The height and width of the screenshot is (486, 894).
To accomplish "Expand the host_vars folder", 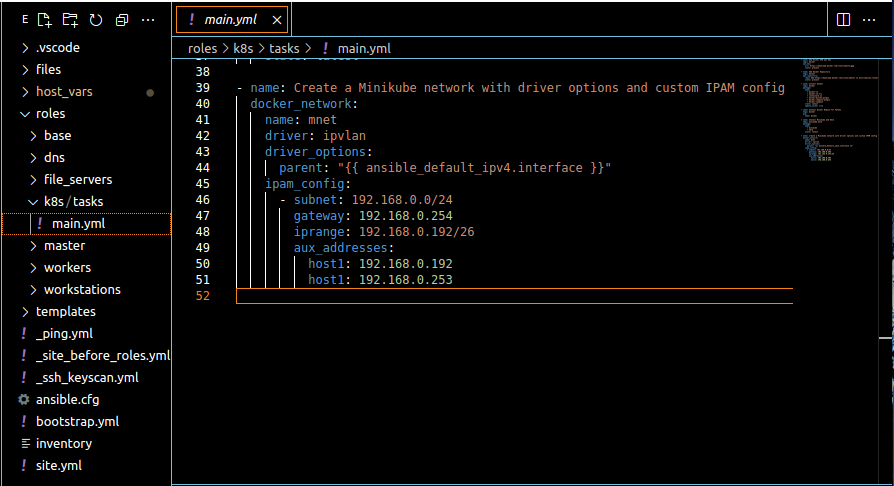I will (x=64, y=91).
